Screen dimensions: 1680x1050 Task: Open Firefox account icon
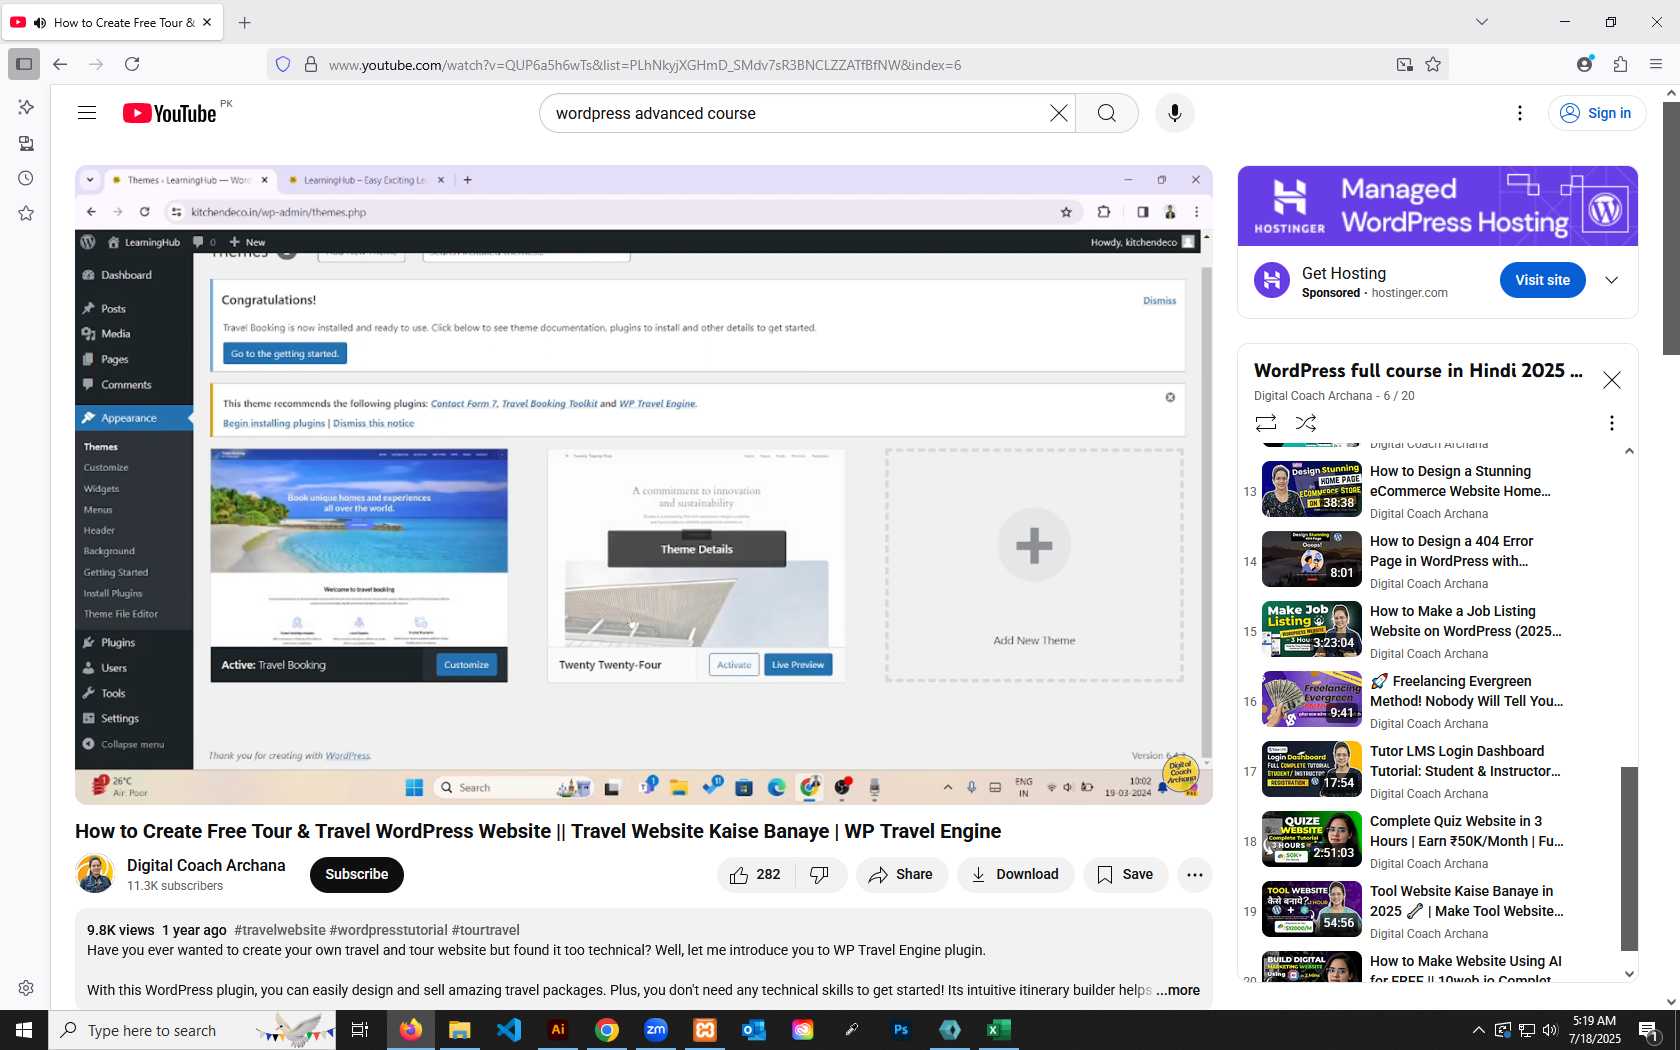(1584, 64)
